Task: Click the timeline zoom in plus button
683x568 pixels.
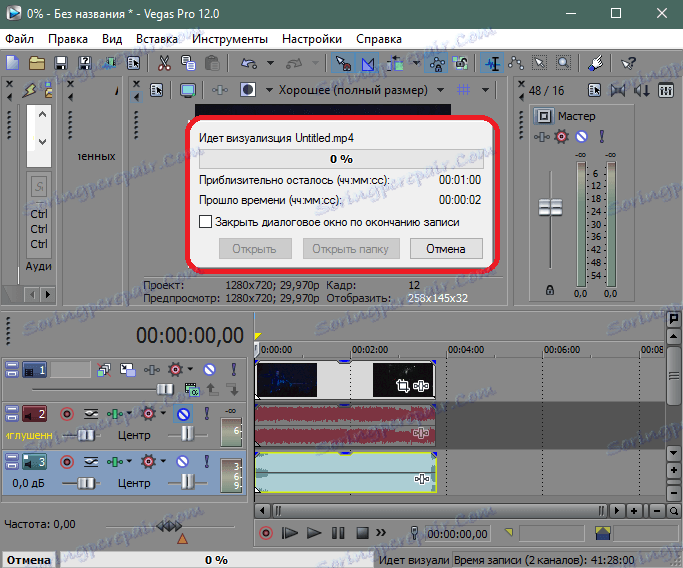Action: [x=634, y=511]
